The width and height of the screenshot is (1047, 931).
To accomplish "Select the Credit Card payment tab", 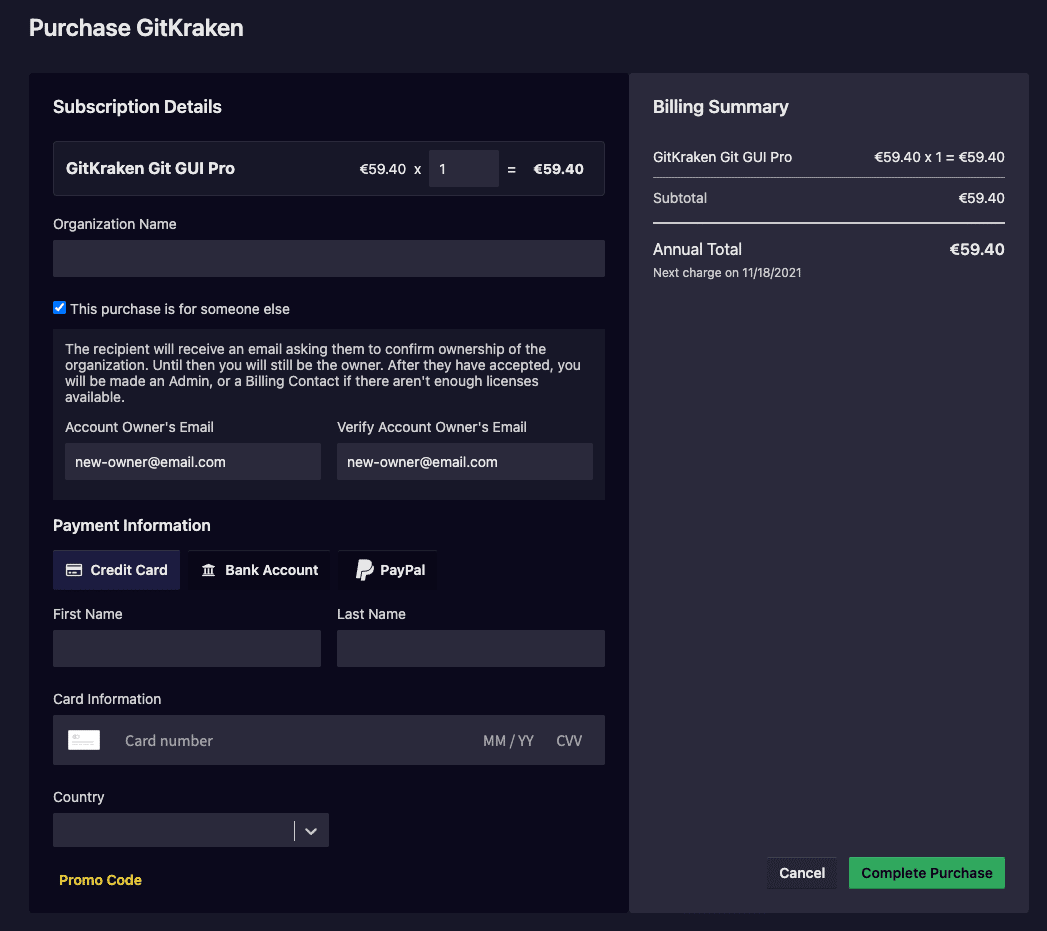I will (117, 570).
